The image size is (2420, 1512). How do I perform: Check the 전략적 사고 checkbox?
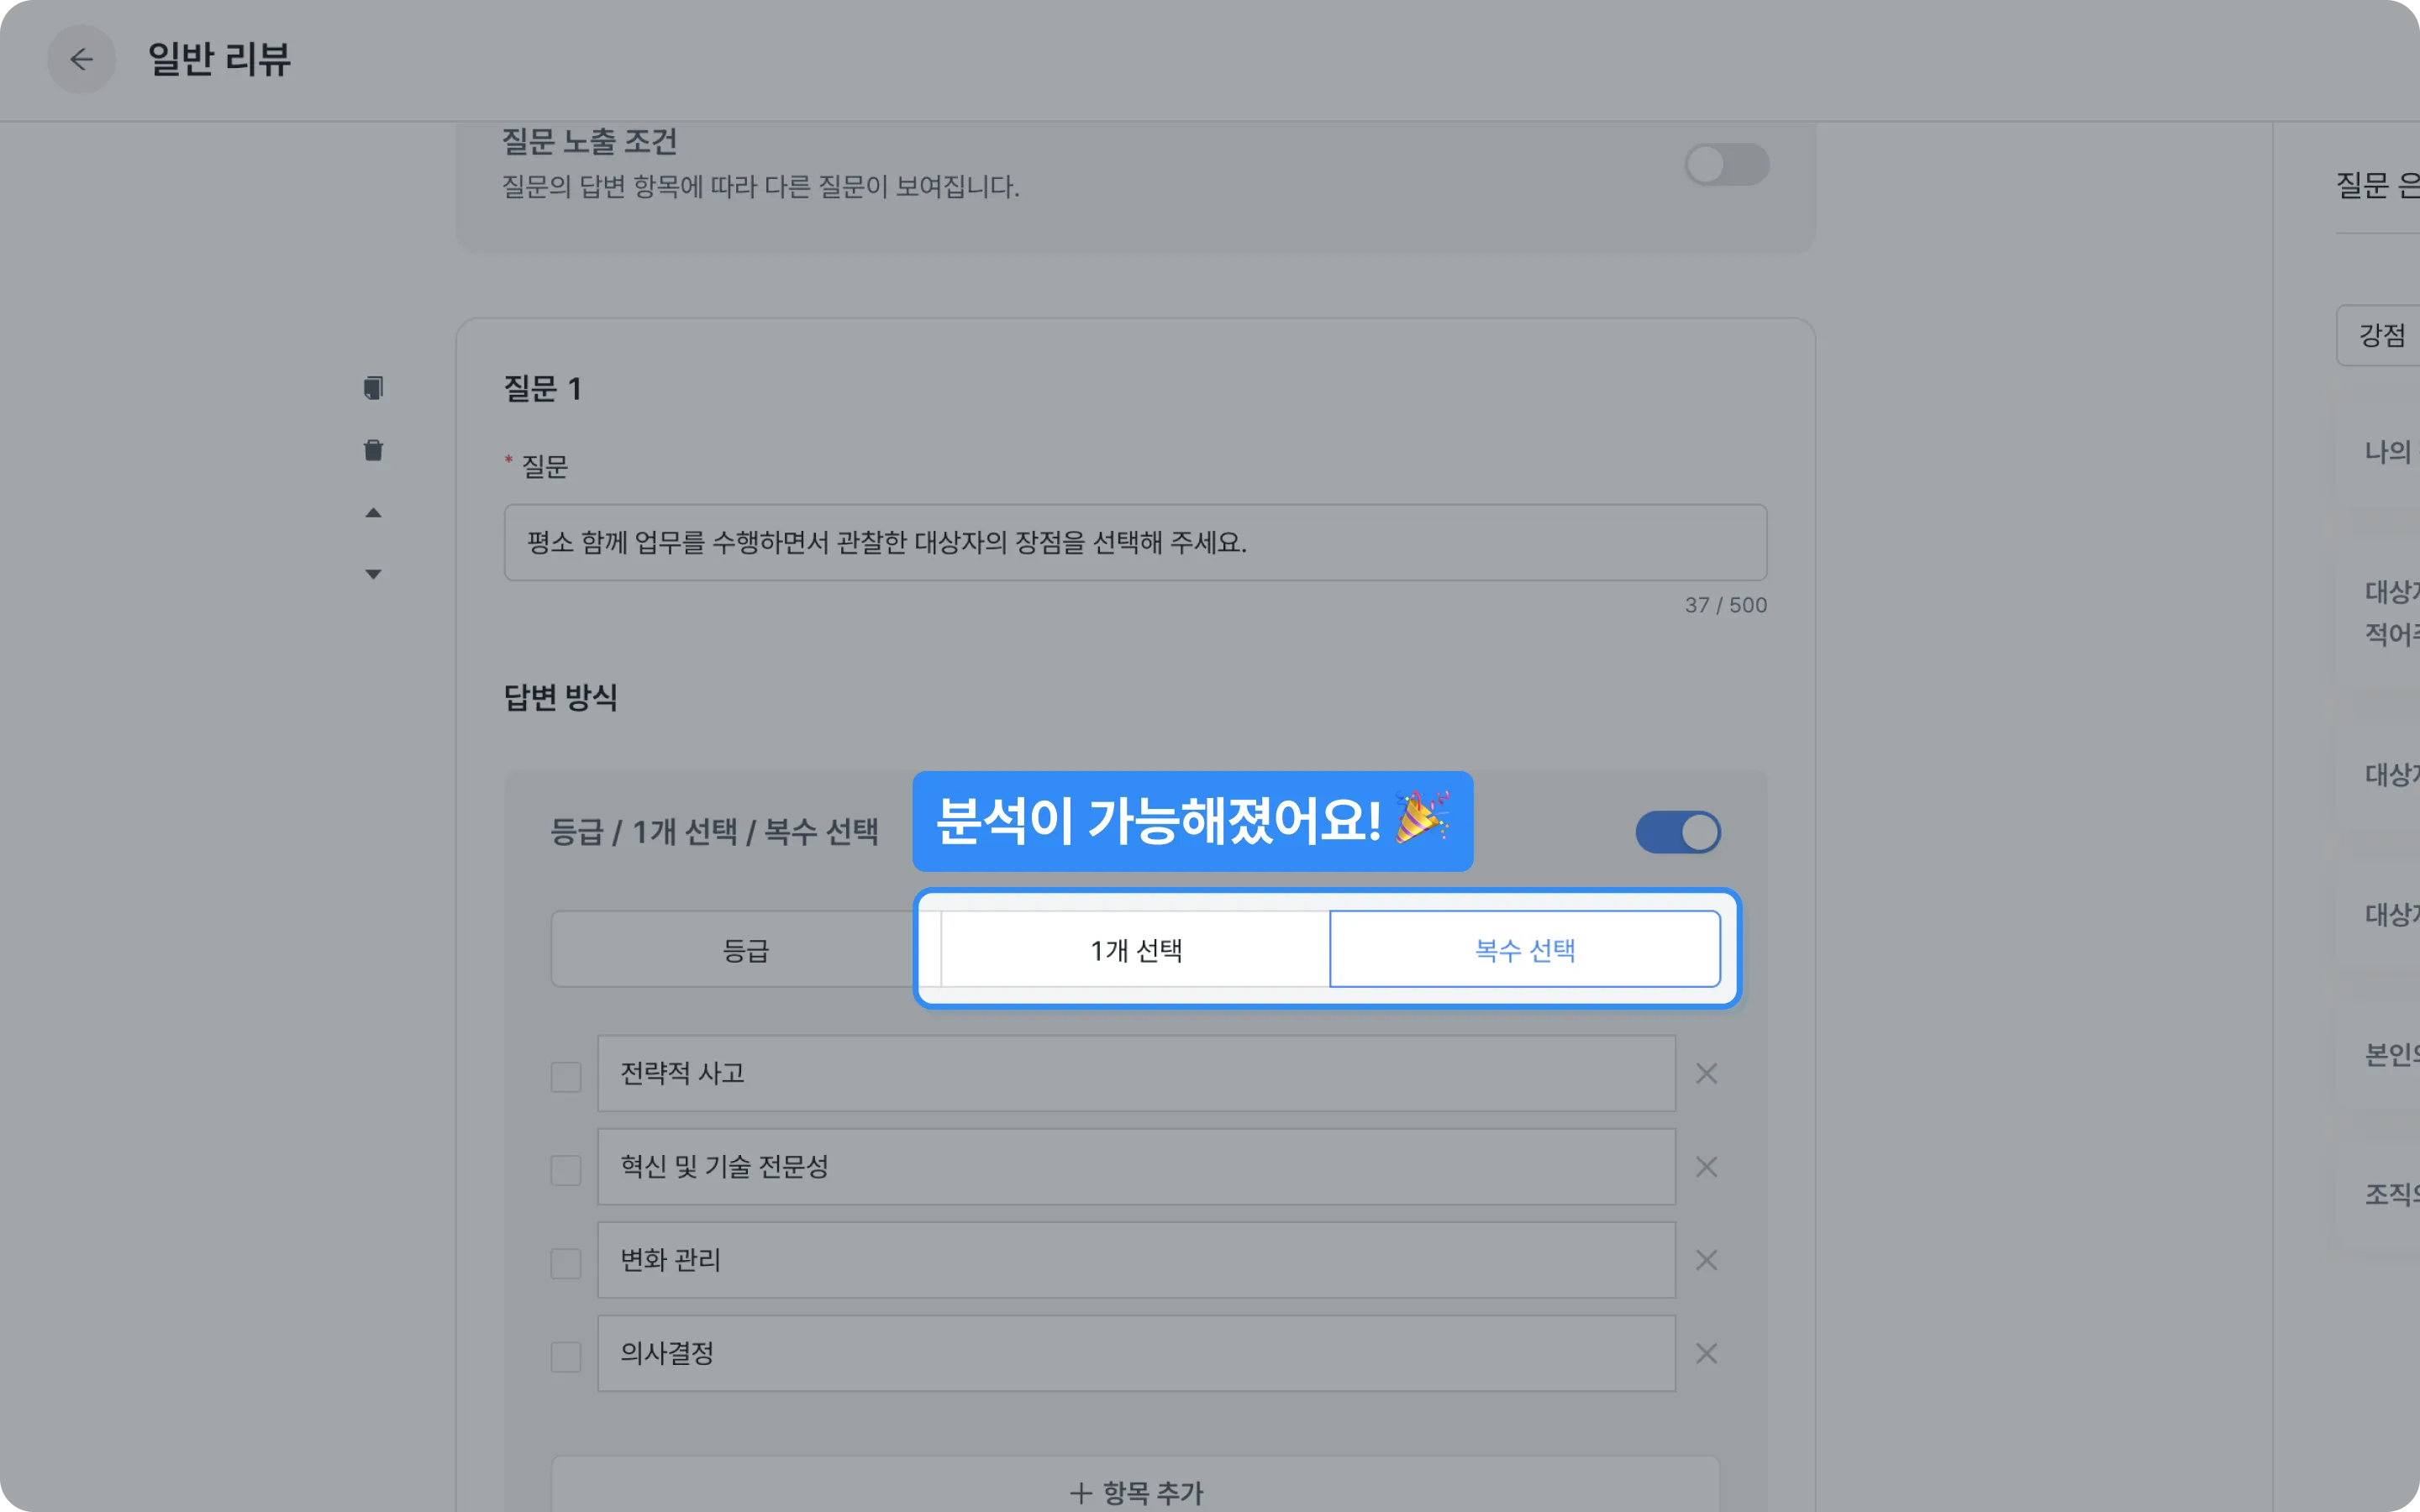(x=566, y=1077)
